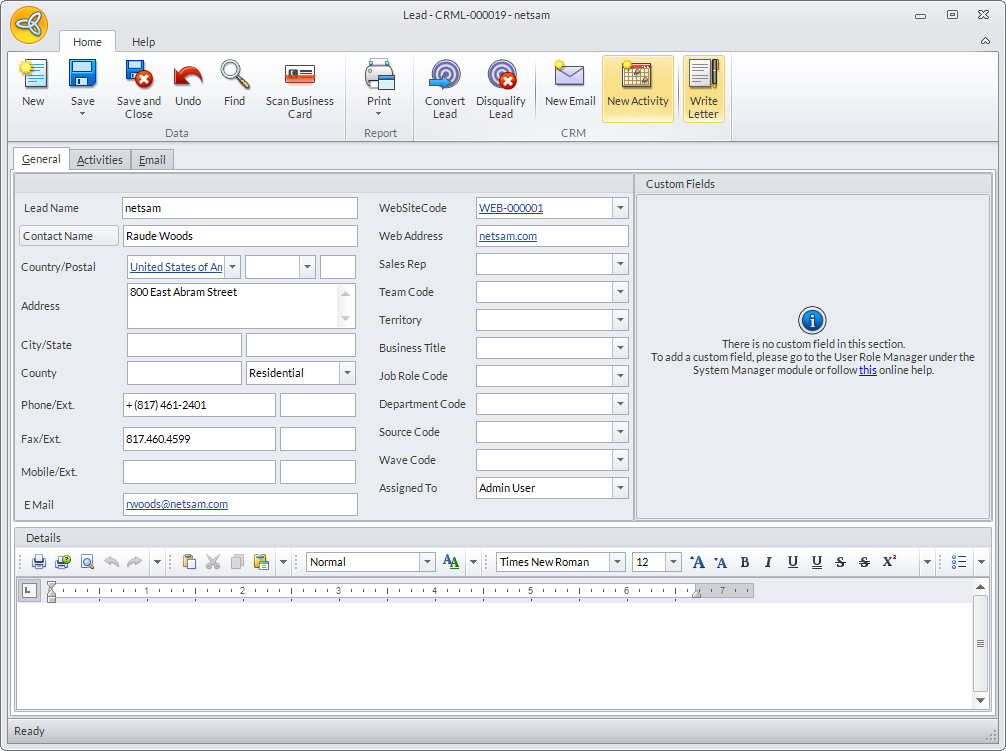Click the Contact Name button

coord(69,236)
